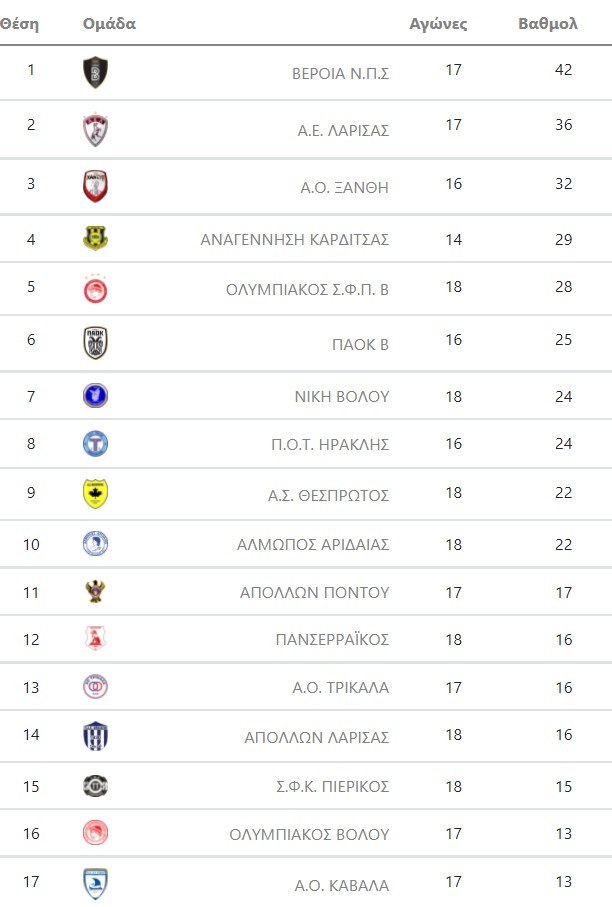Screen dimensions: 612x907
Task: Click the Π.Ο.Τ. ΗΡΑΚΛΗΣ circular logo
Action: click(x=95, y=444)
